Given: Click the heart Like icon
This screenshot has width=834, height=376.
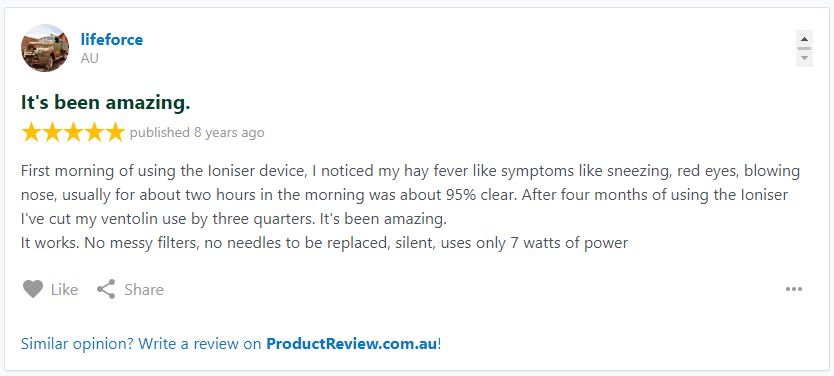Looking at the screenshot, I should click(x=32, y=289).
